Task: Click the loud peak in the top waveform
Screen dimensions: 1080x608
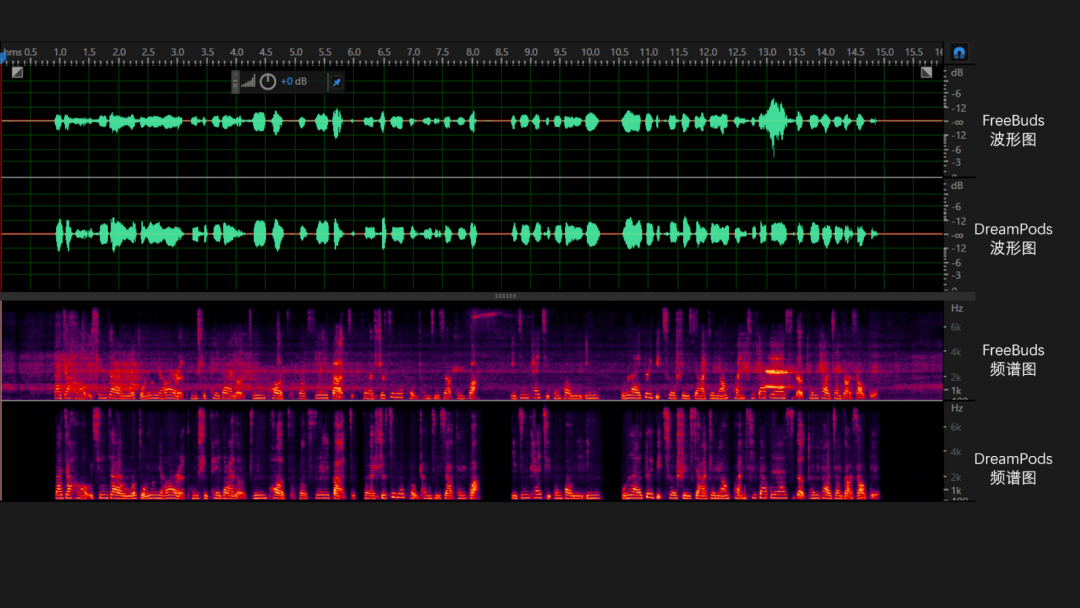Action: [x=773, y=121]
